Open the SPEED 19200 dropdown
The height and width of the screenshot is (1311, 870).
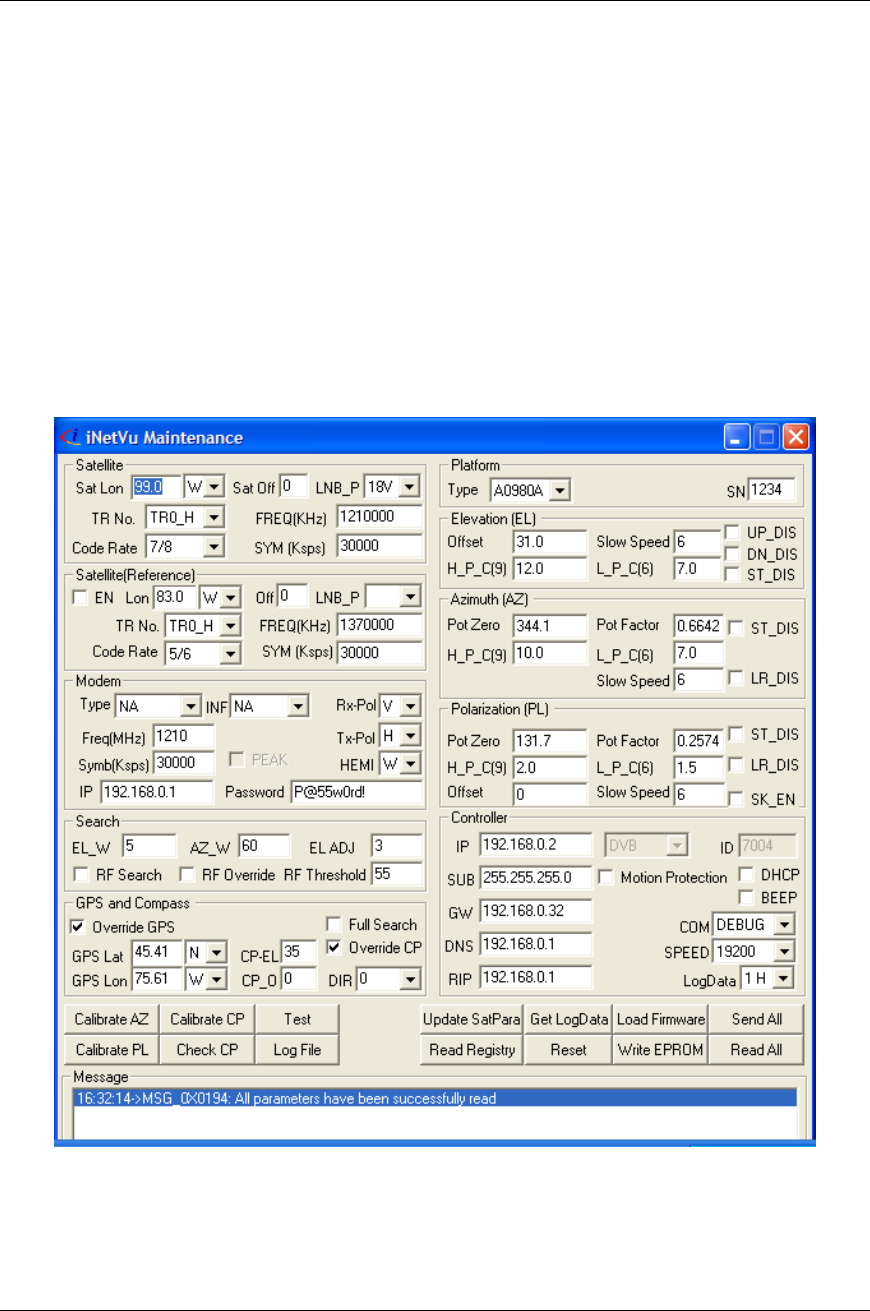[x=785, y=951]
